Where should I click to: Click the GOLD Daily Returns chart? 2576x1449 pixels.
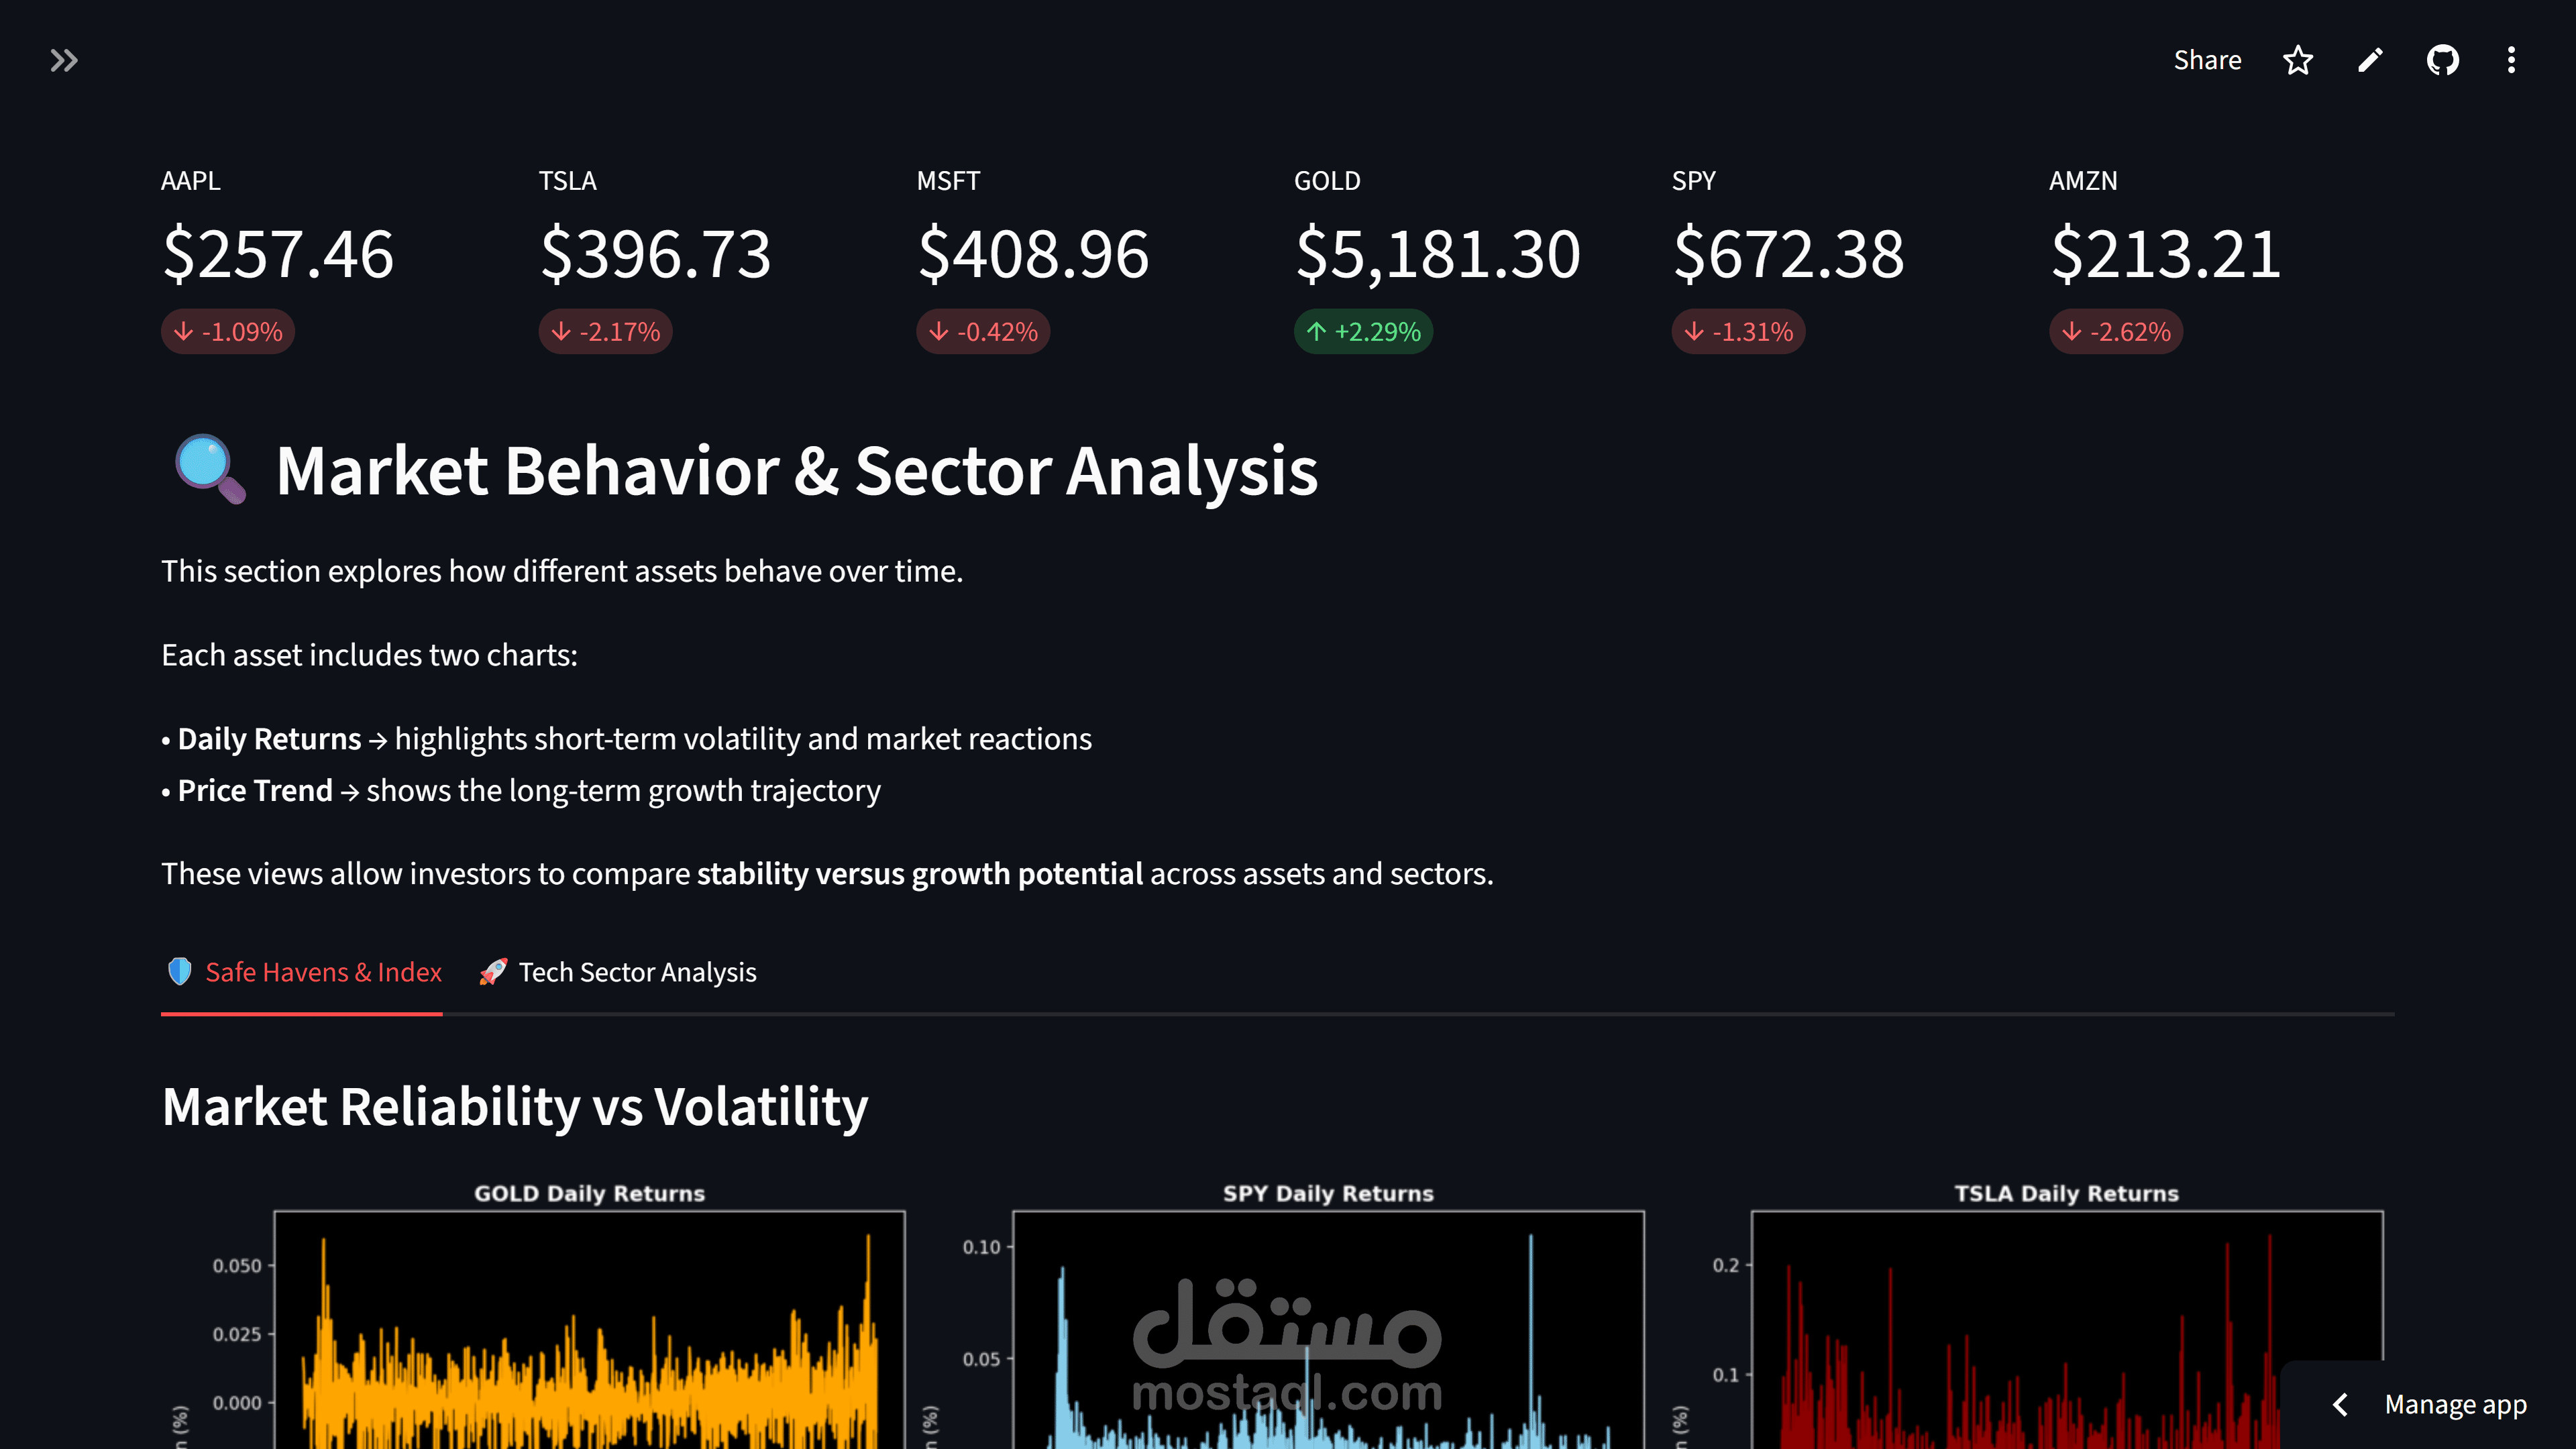[590, 1330]
